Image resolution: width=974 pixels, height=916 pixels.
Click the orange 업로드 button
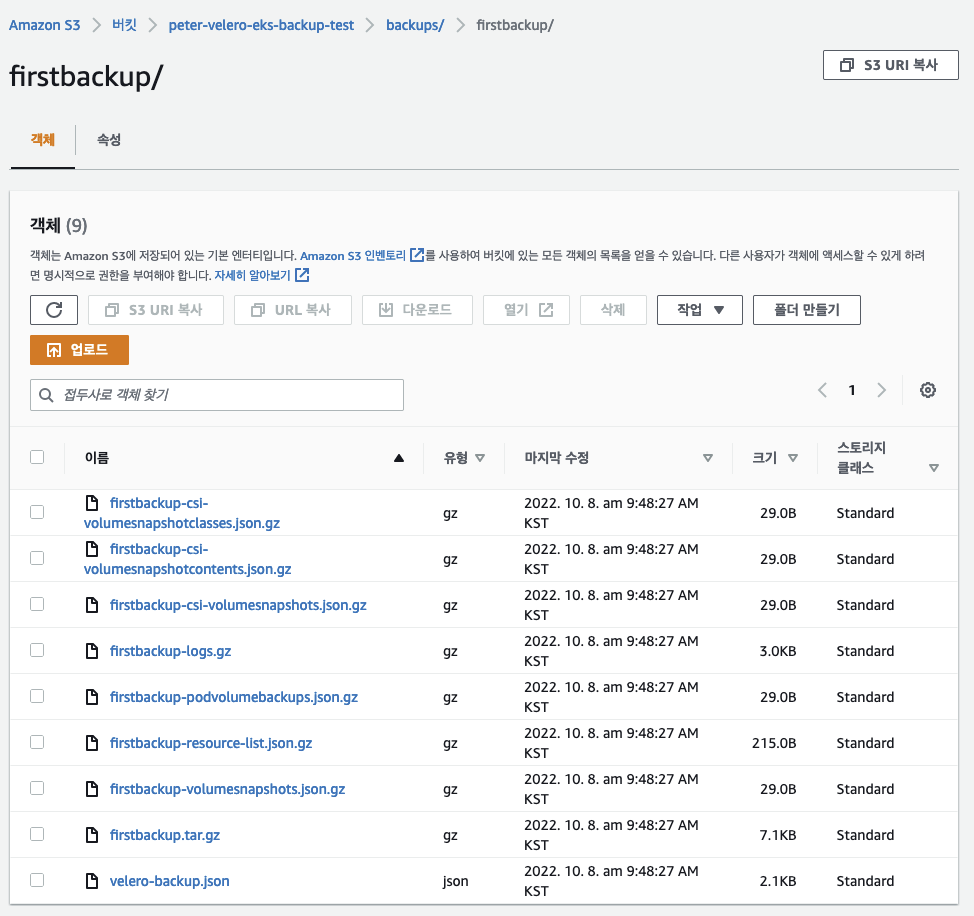coord(80,350)
